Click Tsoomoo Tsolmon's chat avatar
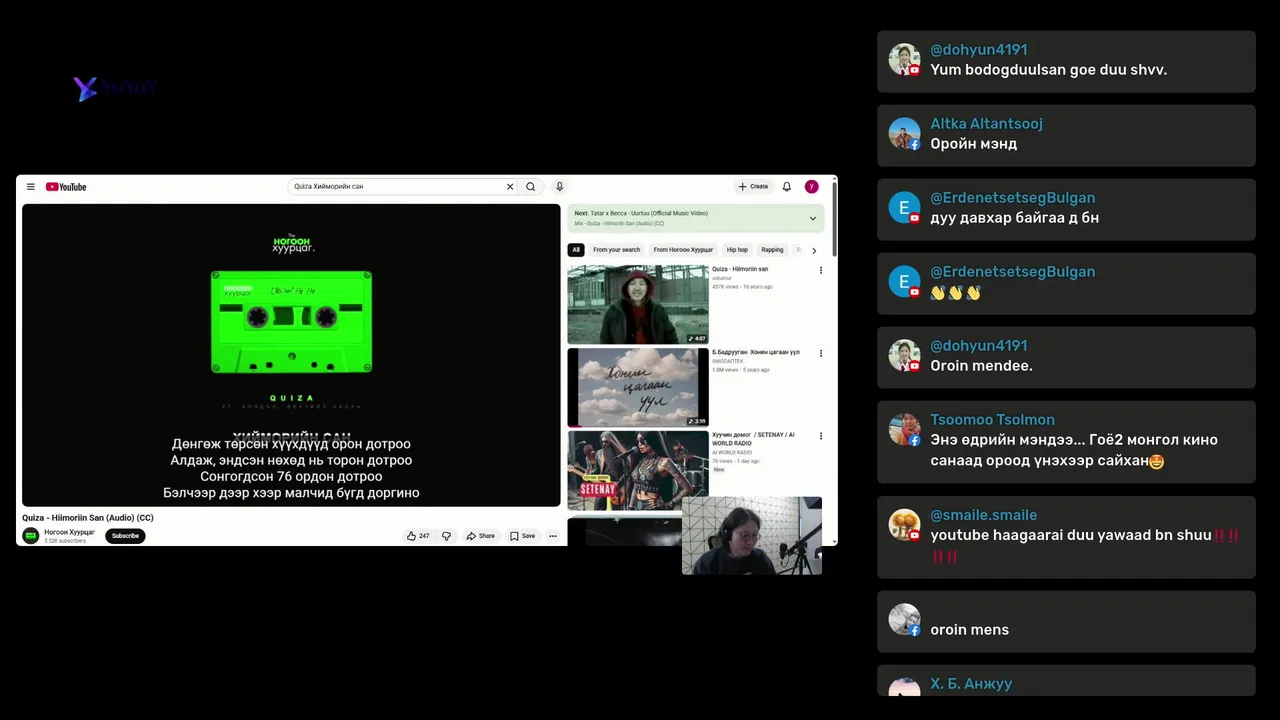 [x=904, y=430]
